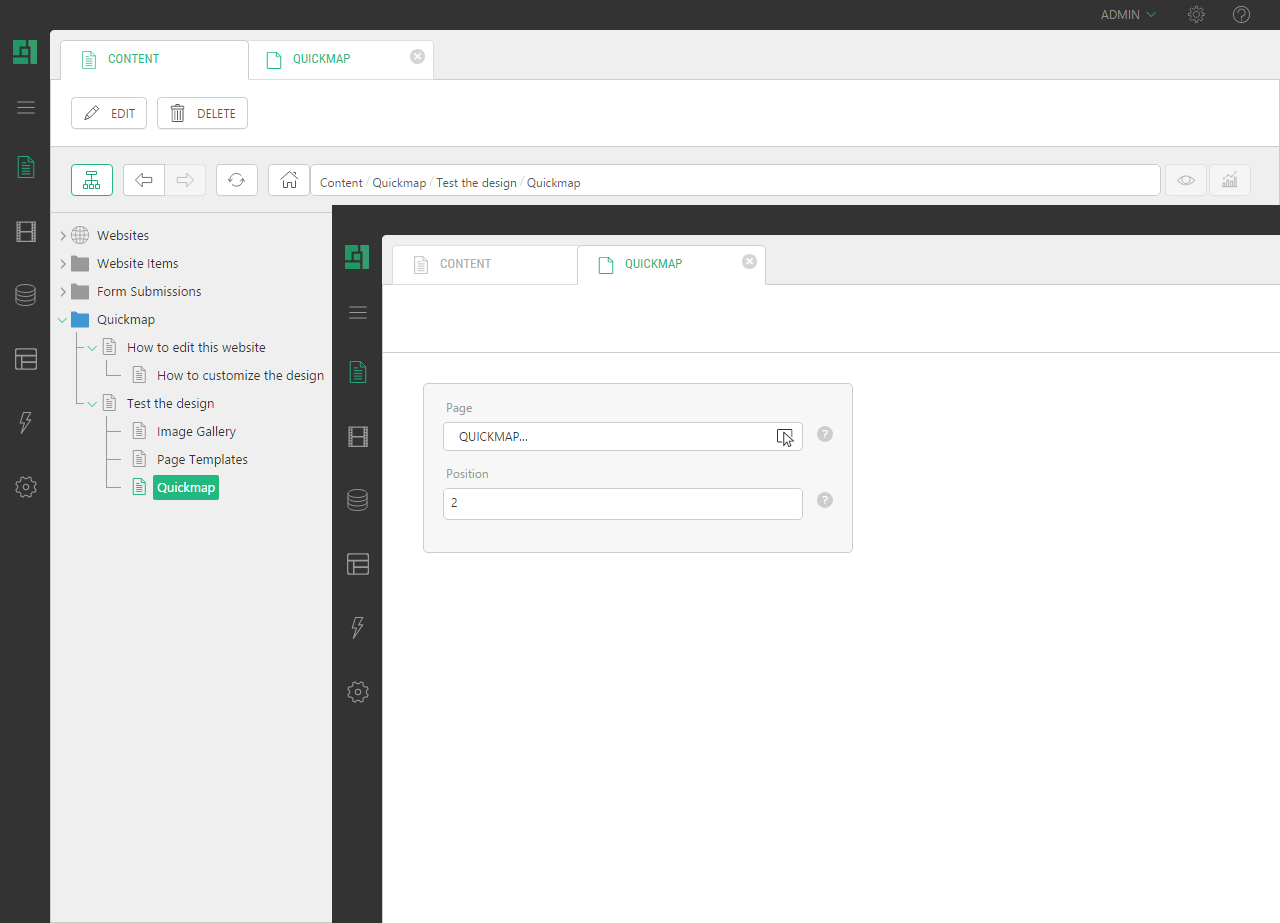Select Image Gallery in the tree
Image resolution: width=1280 pixels, height=923 pixels.
coord(196,432)
